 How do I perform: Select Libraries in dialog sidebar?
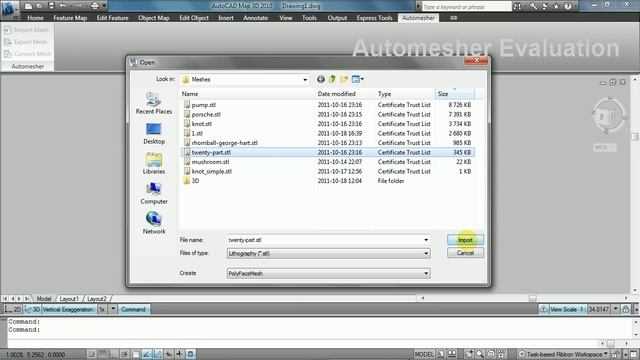pos(154,163)
